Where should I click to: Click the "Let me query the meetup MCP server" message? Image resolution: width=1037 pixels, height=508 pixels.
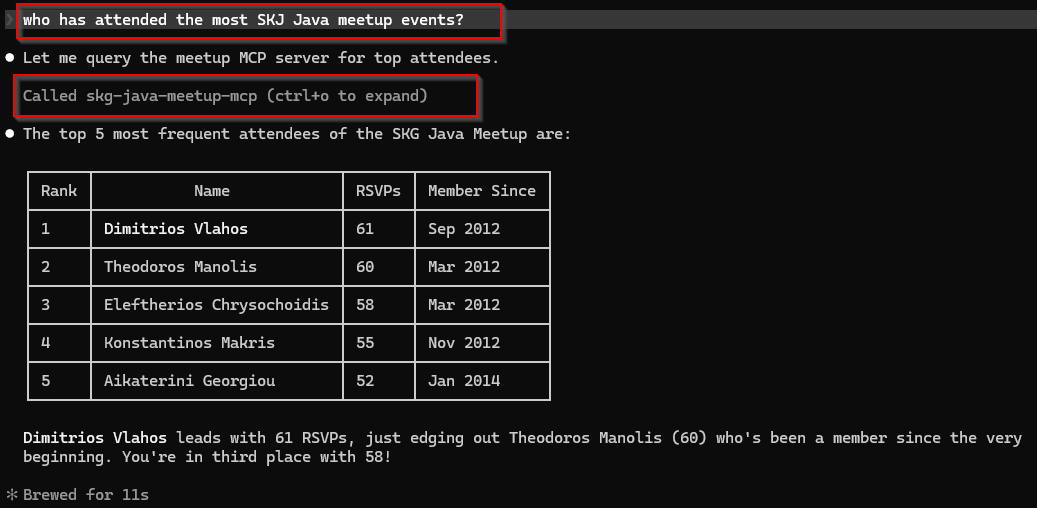point(261,58)
